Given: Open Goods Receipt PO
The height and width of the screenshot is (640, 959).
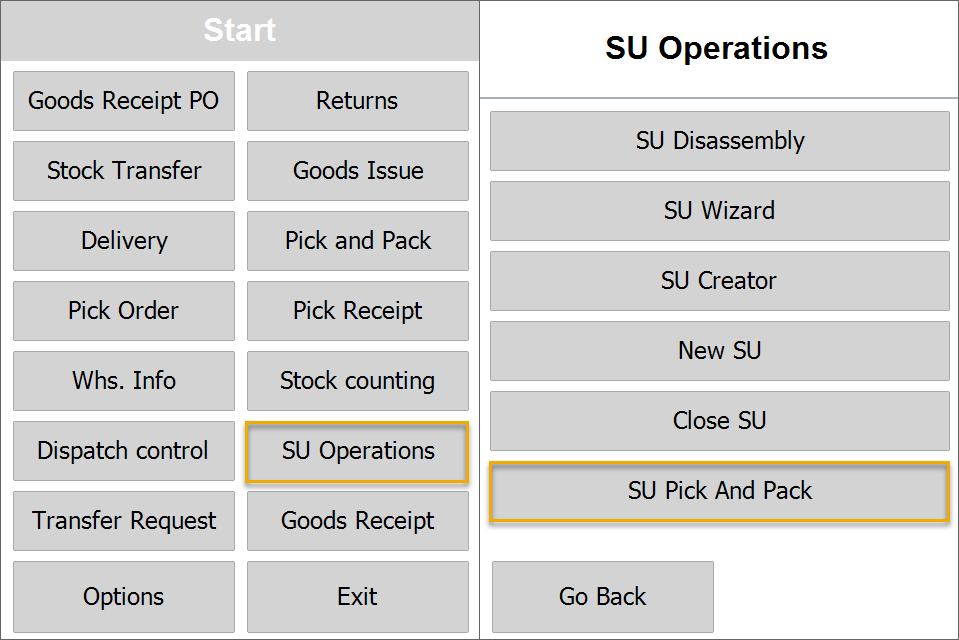Looking at the screenshot, I should (x=123, y=101).
